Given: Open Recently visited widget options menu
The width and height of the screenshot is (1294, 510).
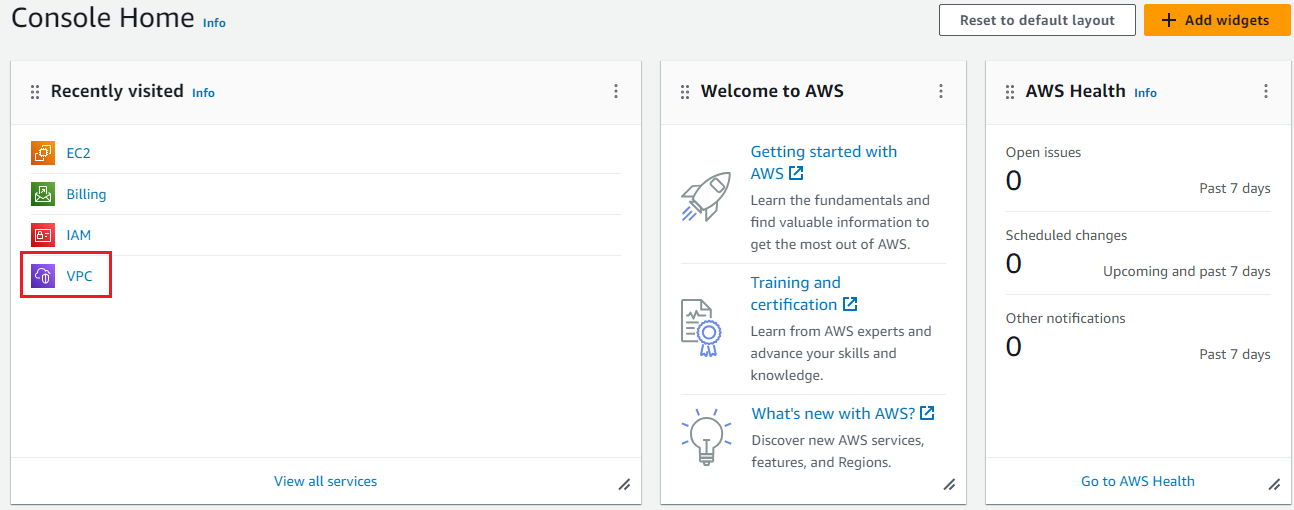Looking at the screenshot, I should coord(616,91).
